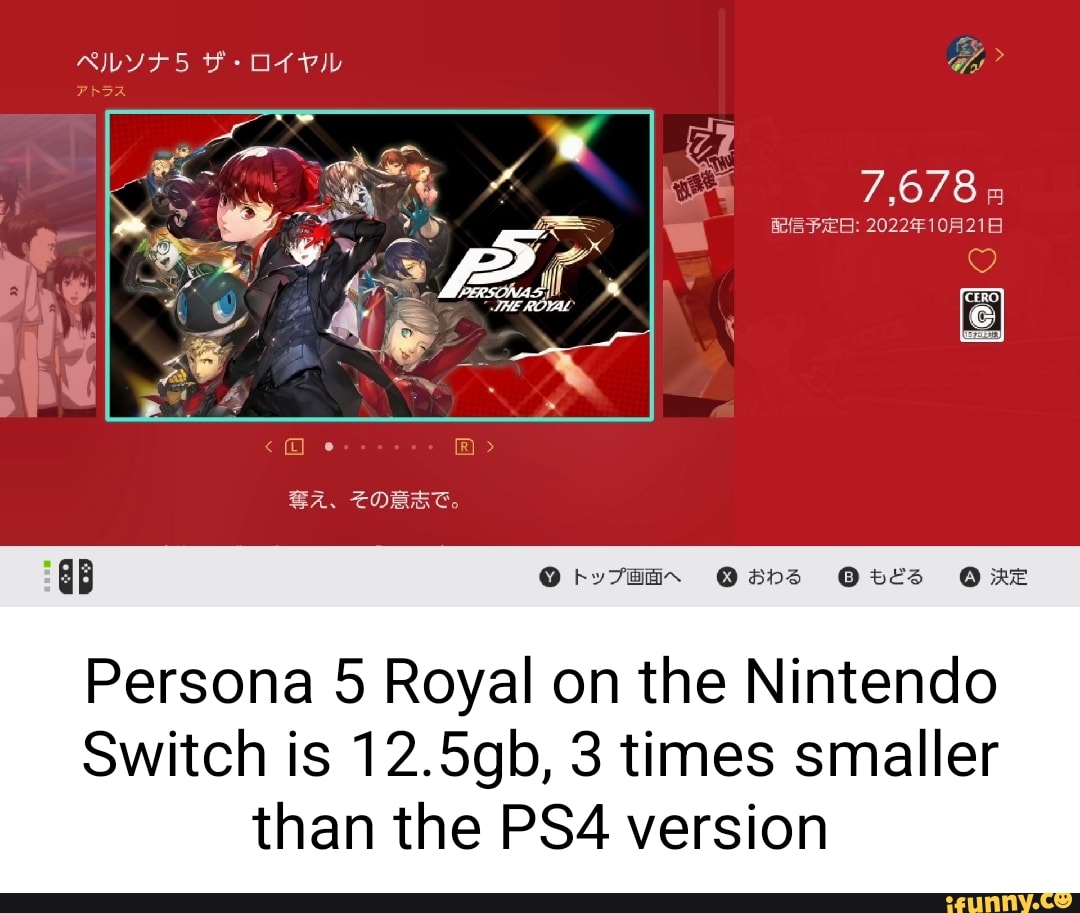The width and height of the screenshot is (1080, 913).
Task: Expand profile menu via orange chevron
Action: [x=999, y=55]
